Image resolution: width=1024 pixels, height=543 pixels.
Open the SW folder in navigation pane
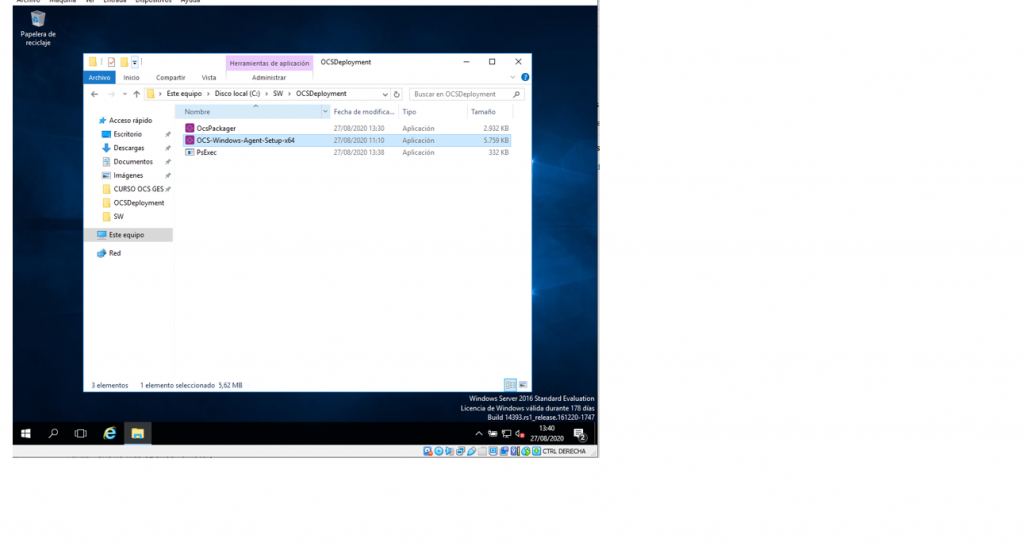[x=118, y=216]
